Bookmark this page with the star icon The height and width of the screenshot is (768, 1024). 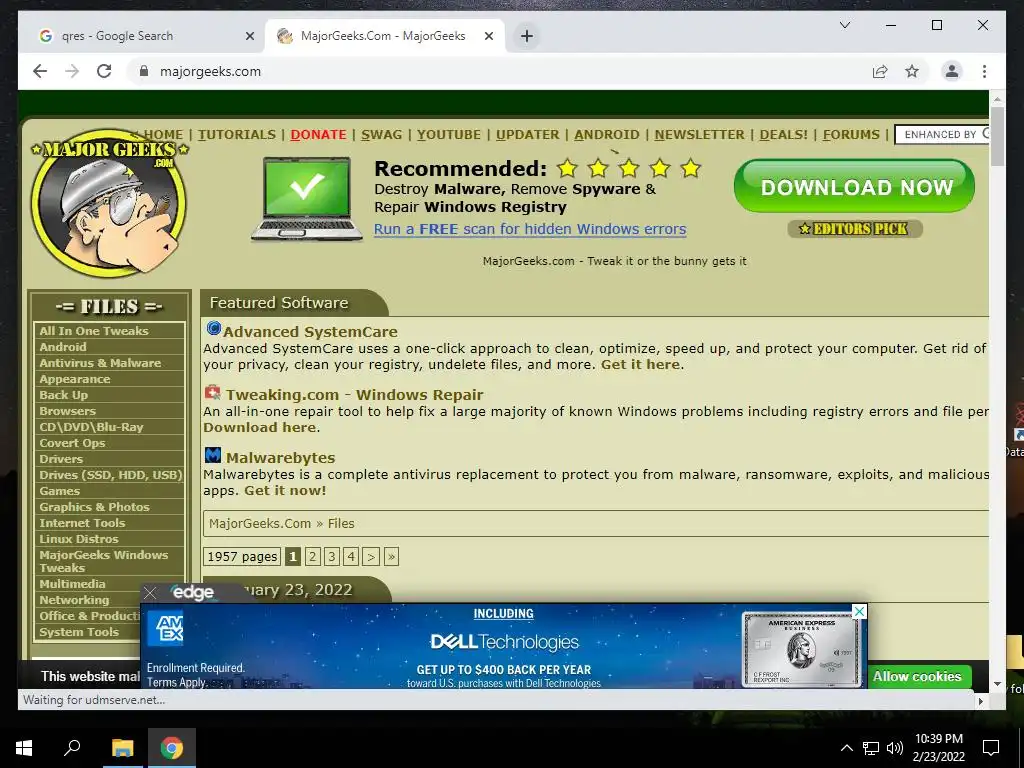click(912, 71)
